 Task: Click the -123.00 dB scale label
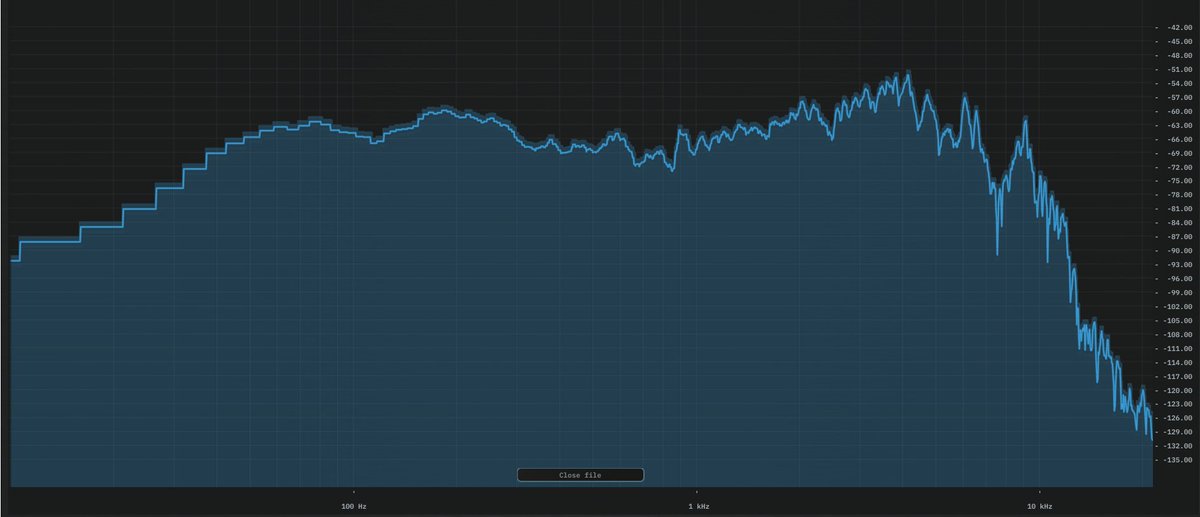(1177, 404)
